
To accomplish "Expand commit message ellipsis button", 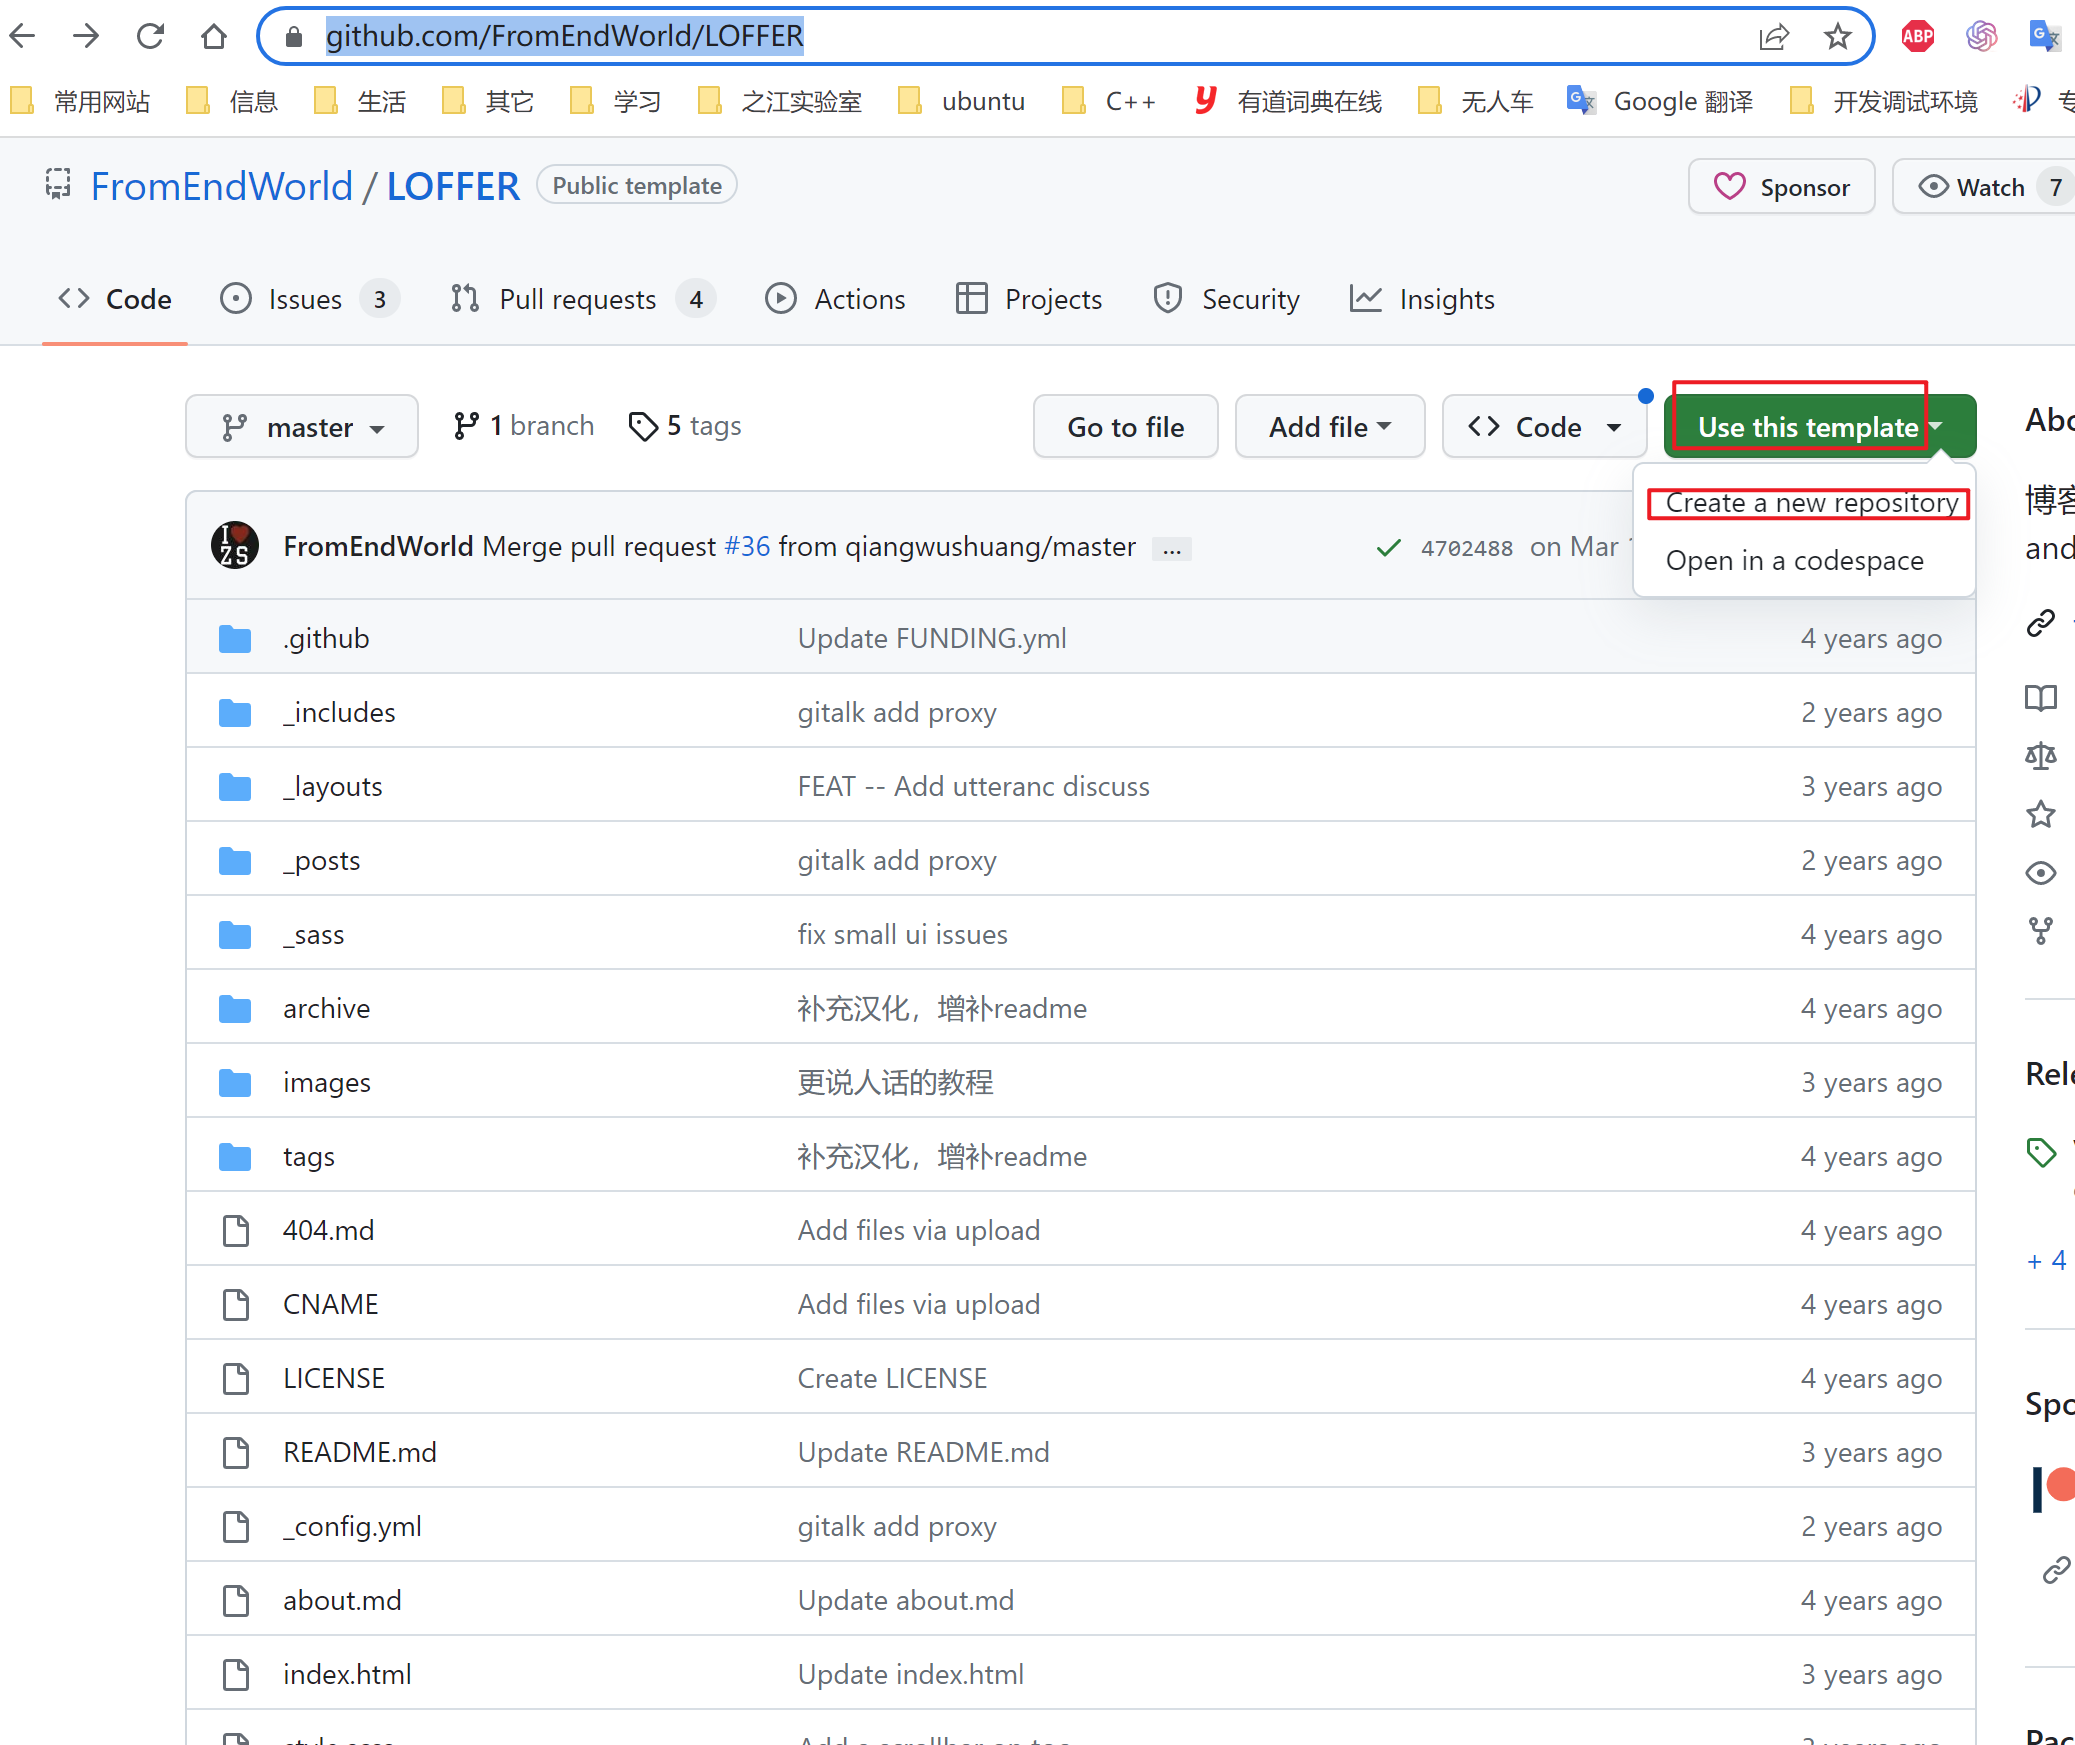I will pos(1171,548).
